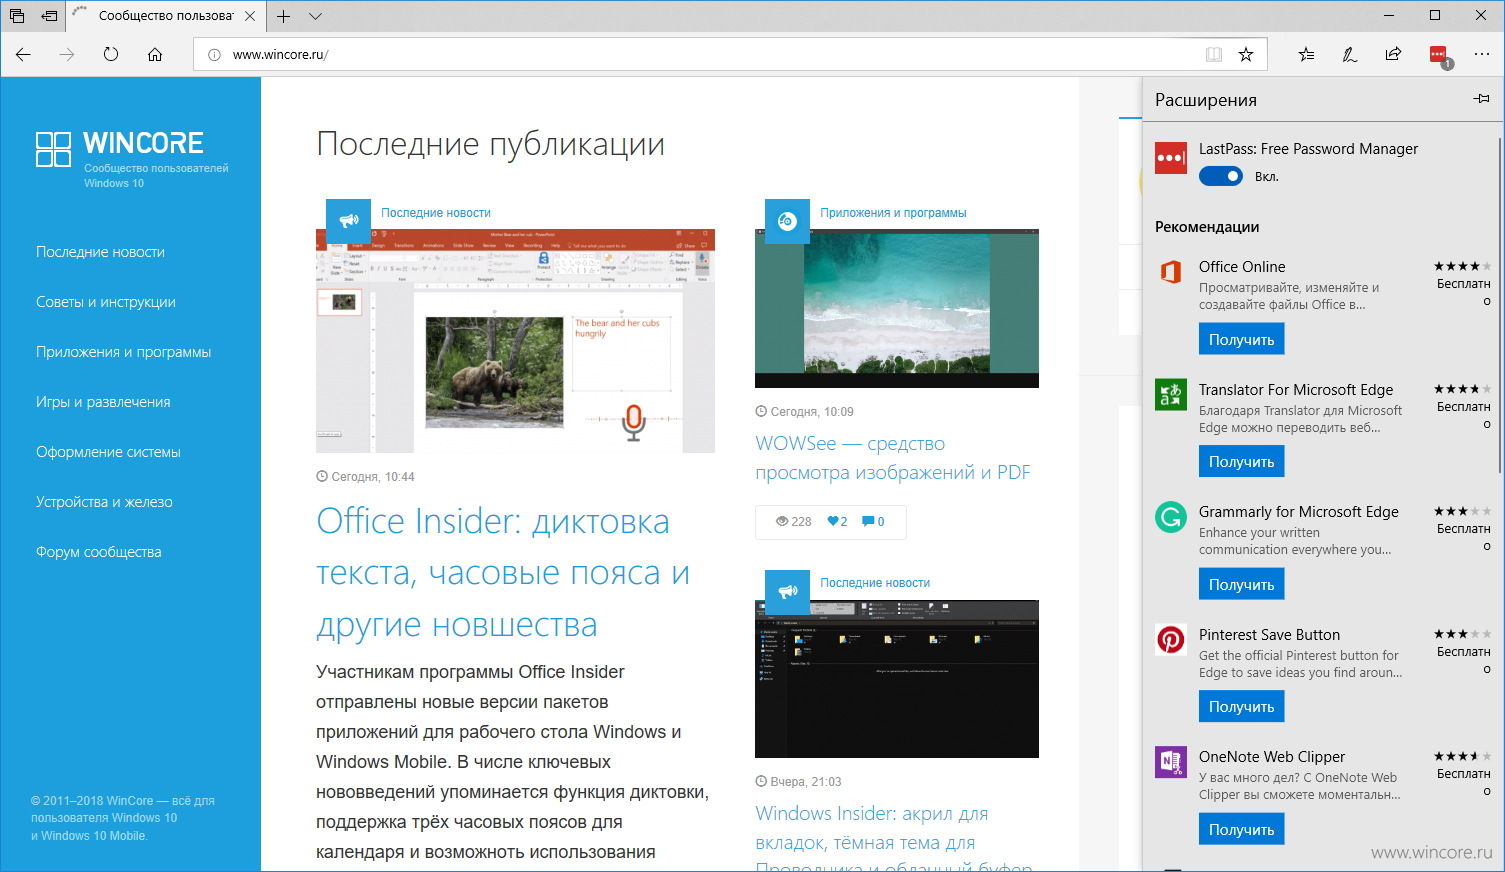Image resolution: width=1505 pixels, height=872 pixels.
Task: Show the tab list chevron dropdown
Action: 315,16
